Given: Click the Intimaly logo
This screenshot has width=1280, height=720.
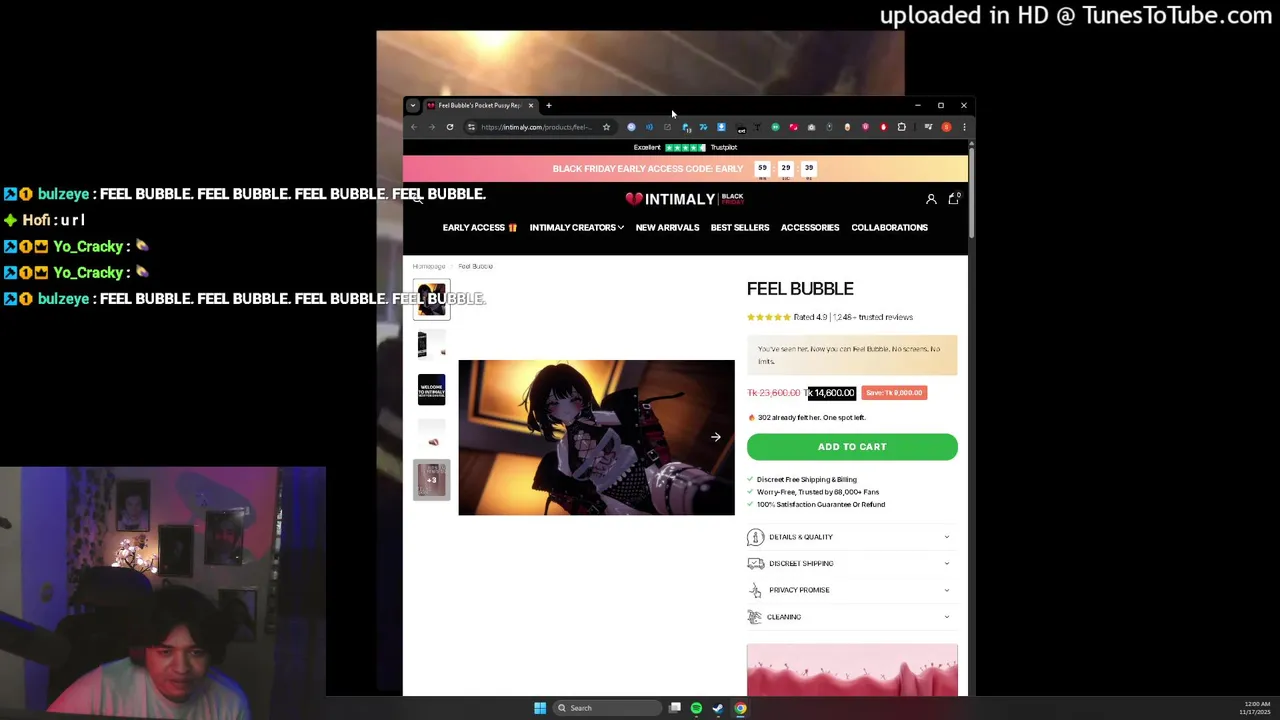Looking at the screenshot, I should 685,199.
